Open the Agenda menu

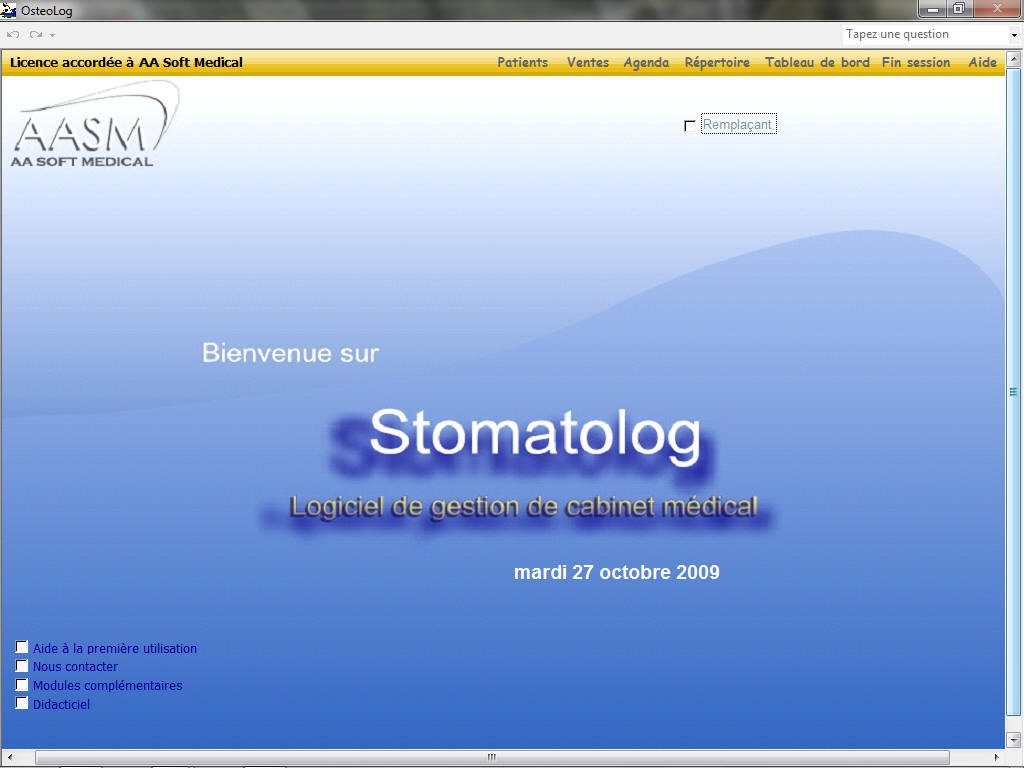click(646, 62)
